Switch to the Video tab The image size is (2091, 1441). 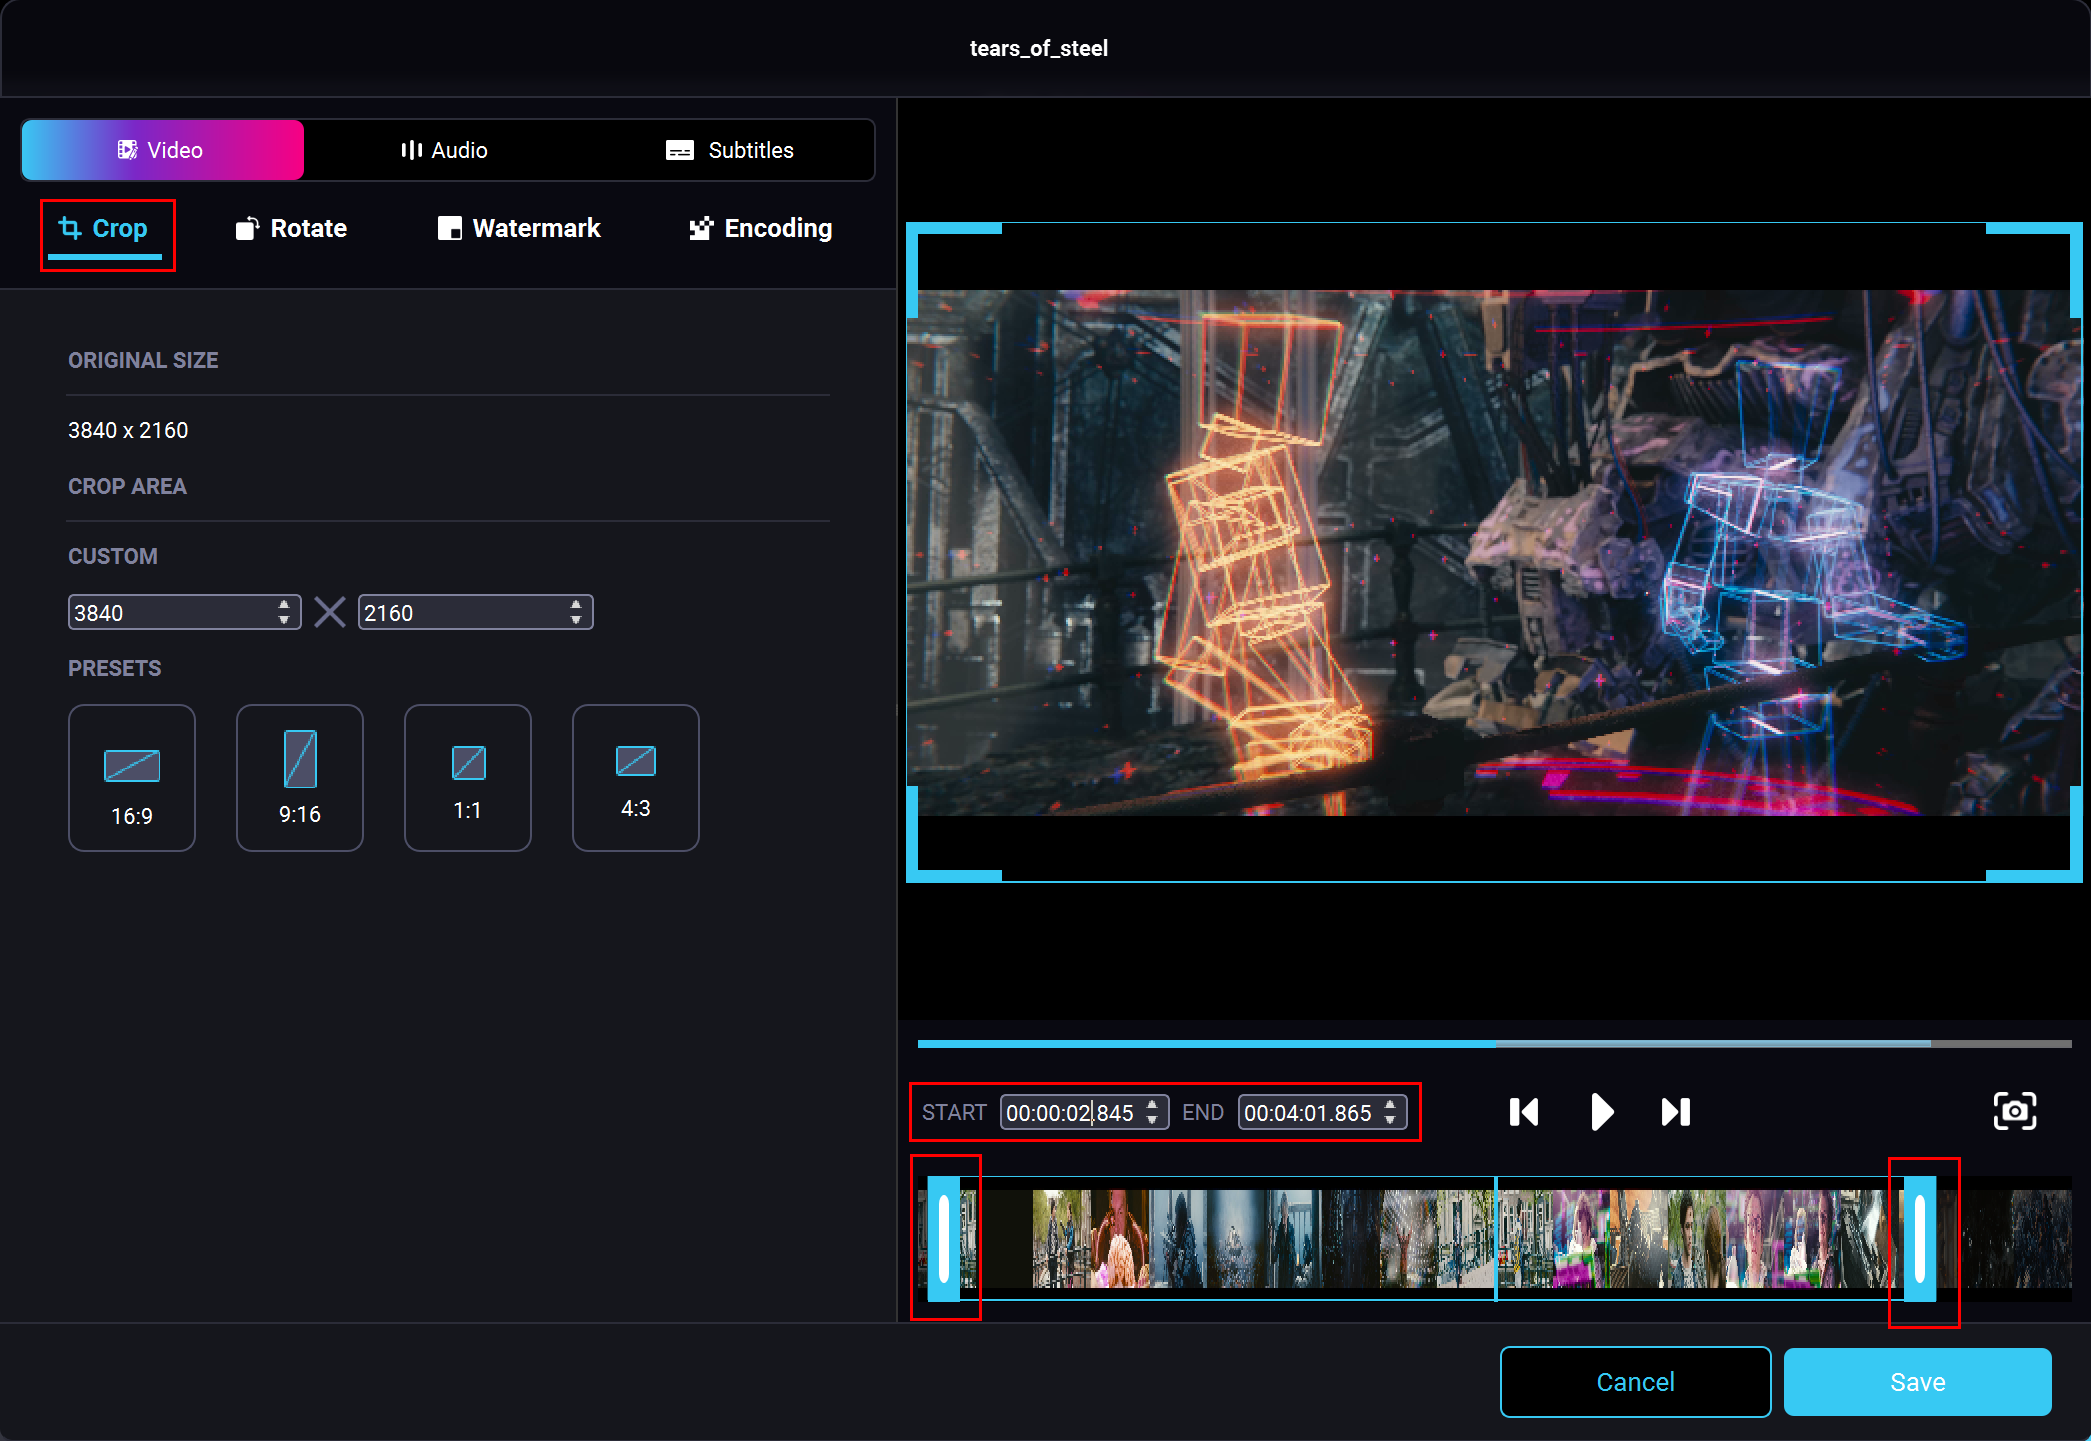tap(162, 150)
